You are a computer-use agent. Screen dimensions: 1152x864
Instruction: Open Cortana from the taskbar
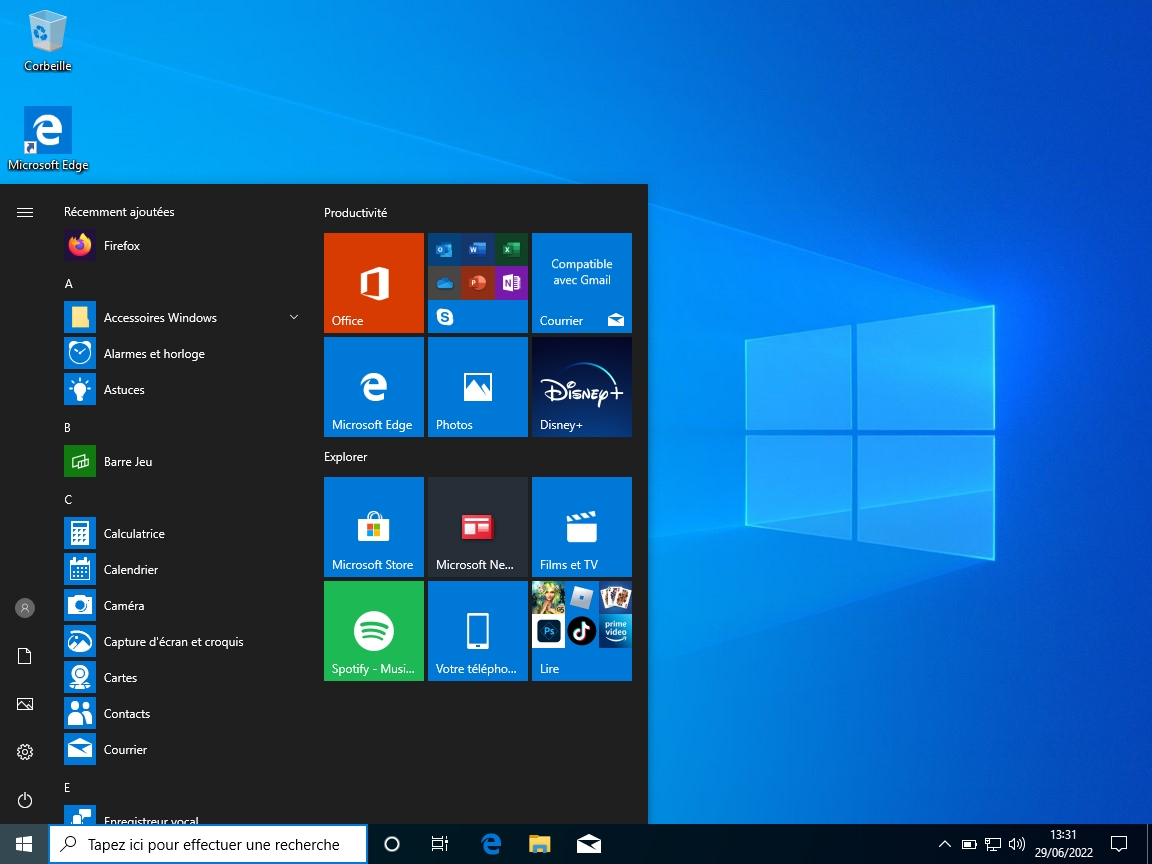(x=392, y=844)
